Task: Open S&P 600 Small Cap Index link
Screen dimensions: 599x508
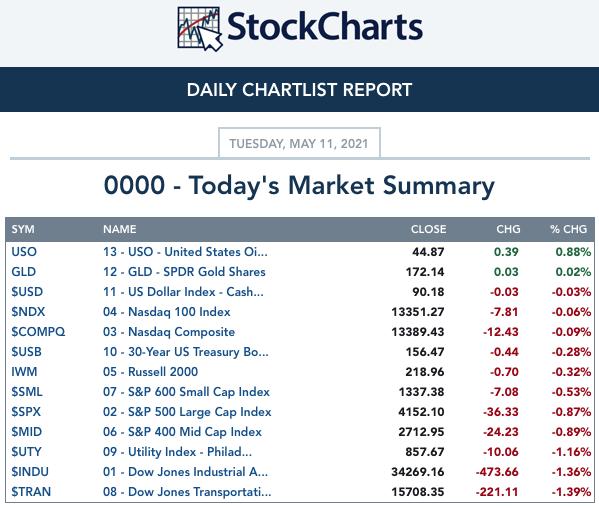Action: tap(186, 392)
